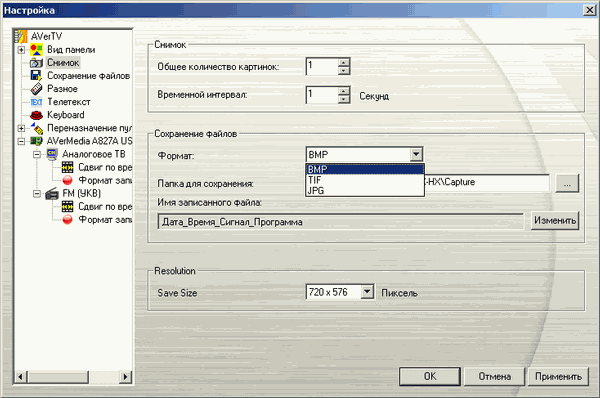Viewport: 600px width, 398px height.
Task: Click film strip icon under FM (УКВ)
Action: pos(67,207)
